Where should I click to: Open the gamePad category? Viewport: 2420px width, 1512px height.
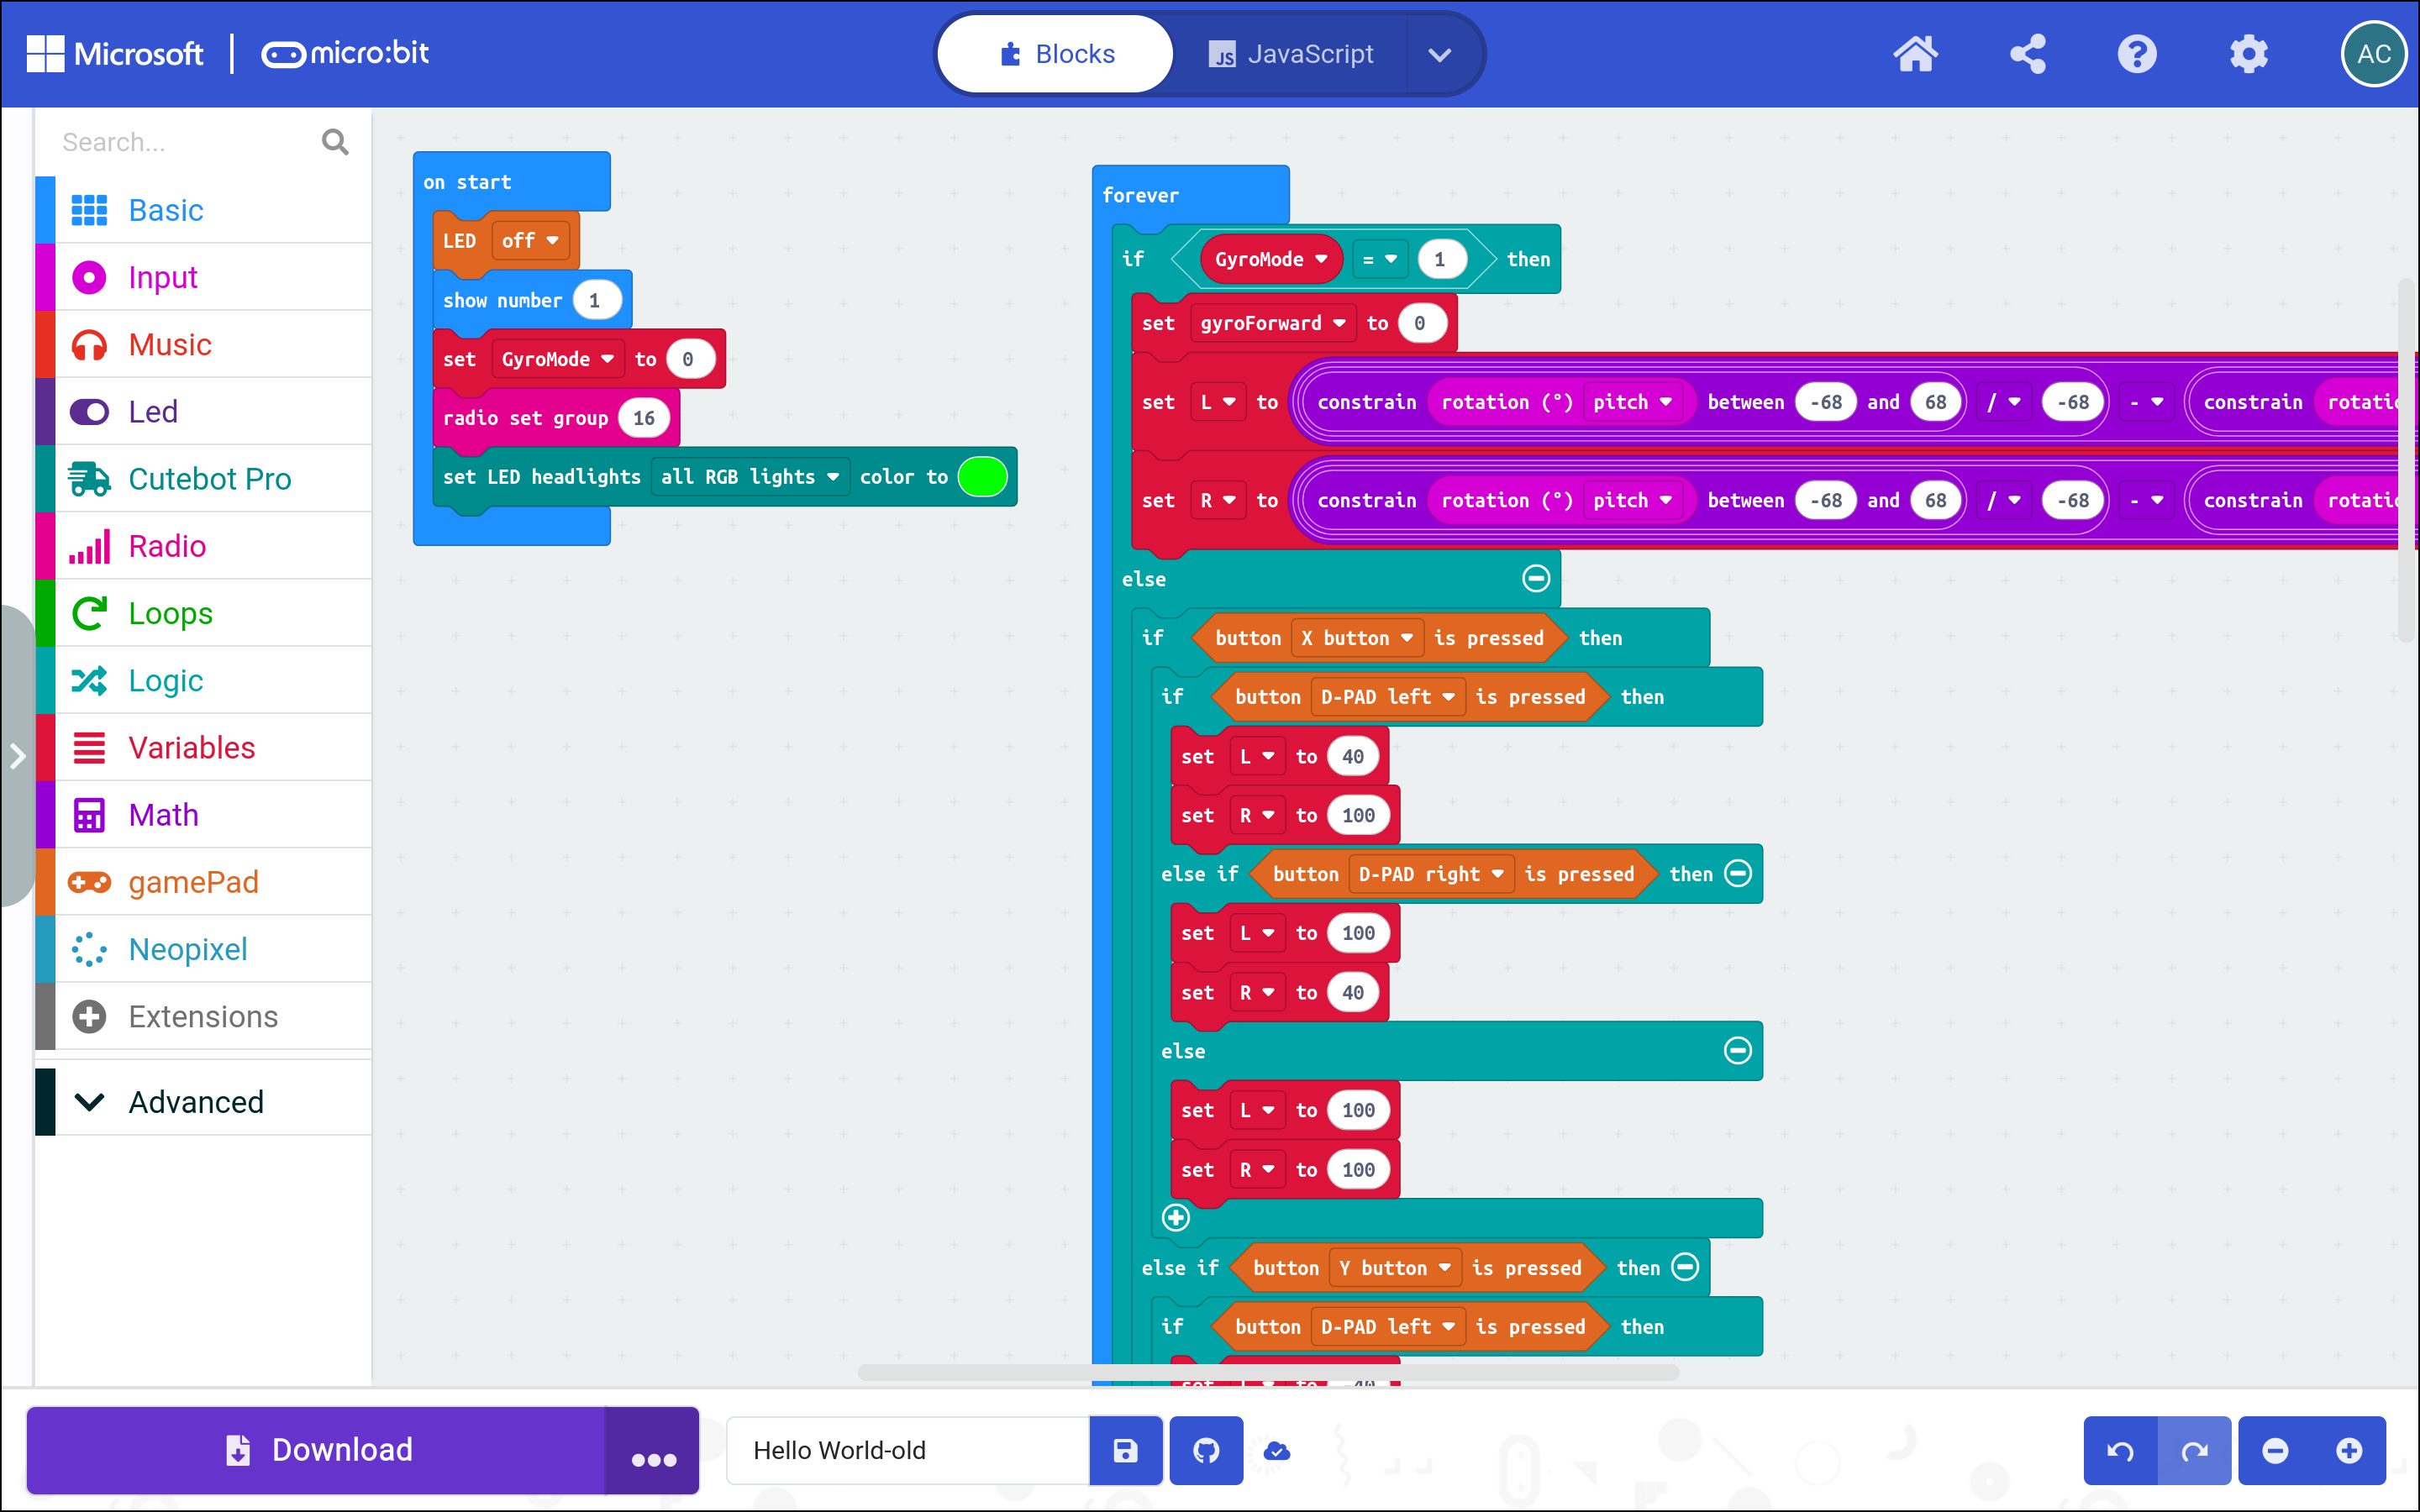[204, 881]
